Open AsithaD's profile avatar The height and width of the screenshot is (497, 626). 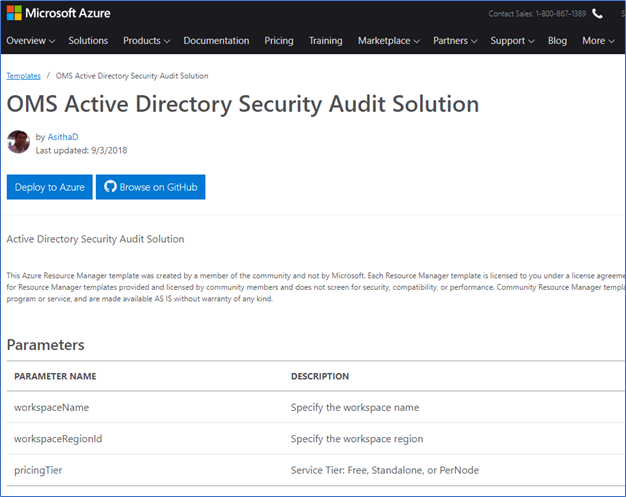tap(18, 142)
